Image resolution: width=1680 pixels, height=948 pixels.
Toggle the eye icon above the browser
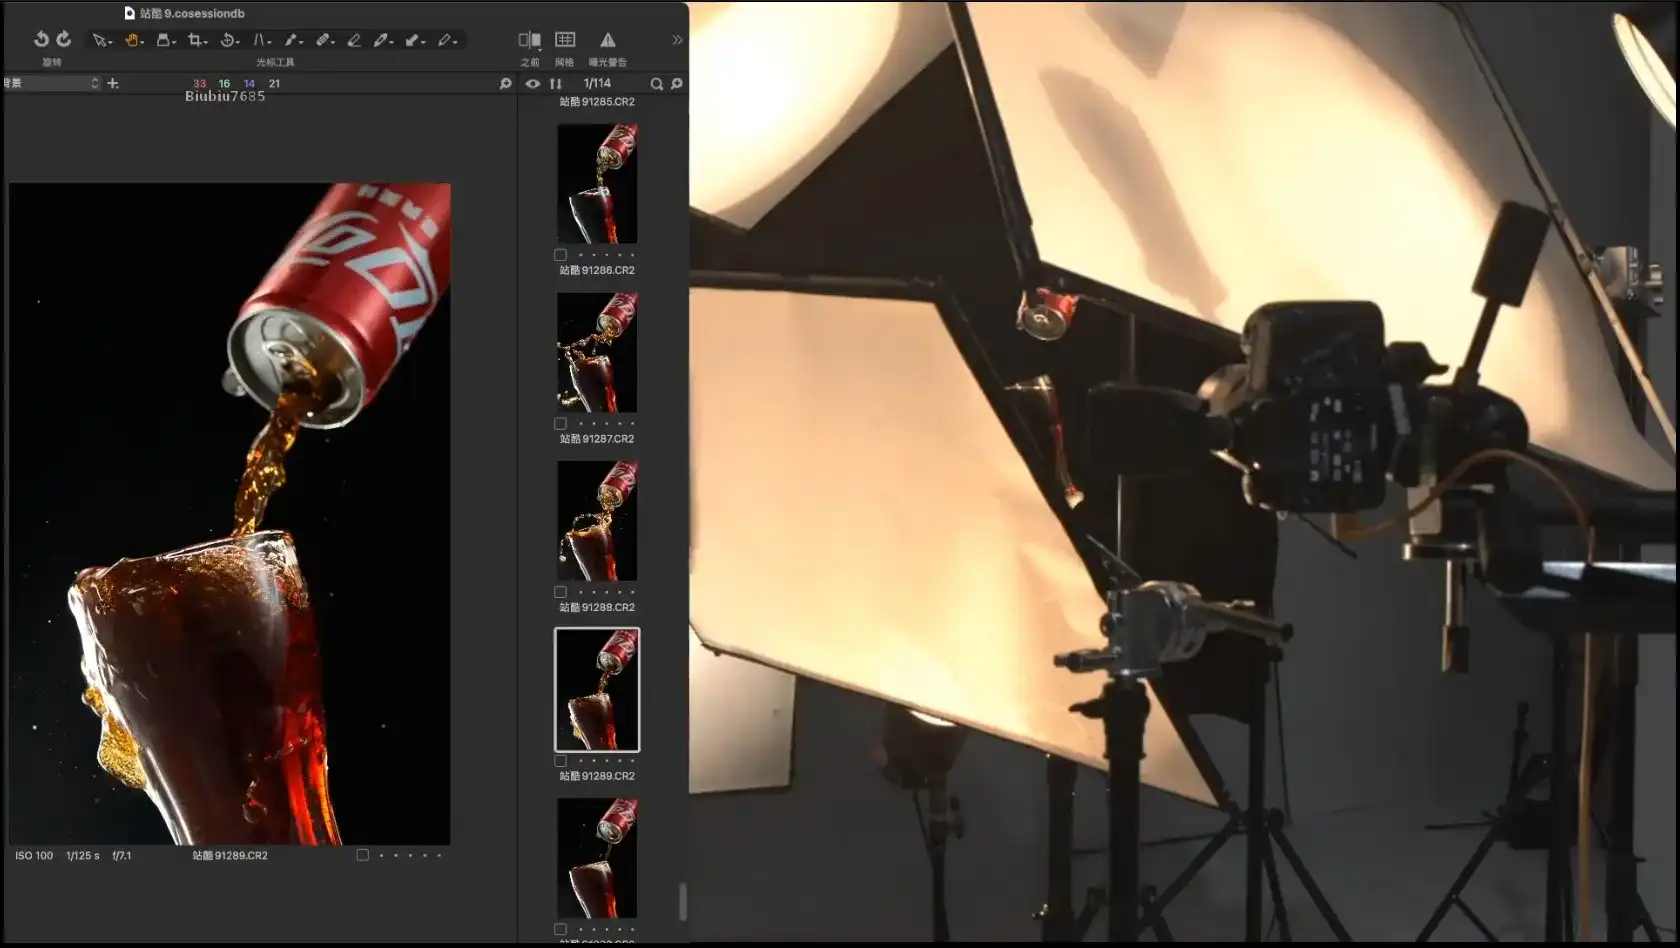[x=533, y=84]
